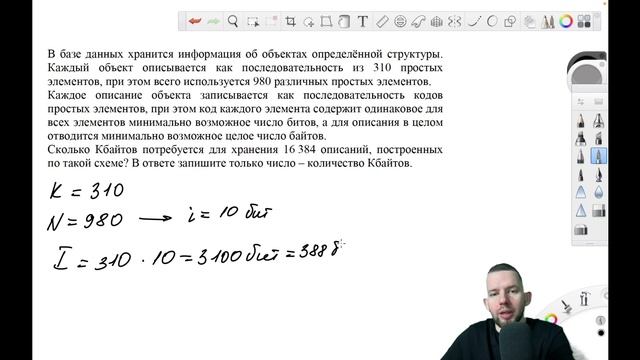640x360 pixels.
Task: Choose the water-drop blur brush
Action: [x=598, y=193]
